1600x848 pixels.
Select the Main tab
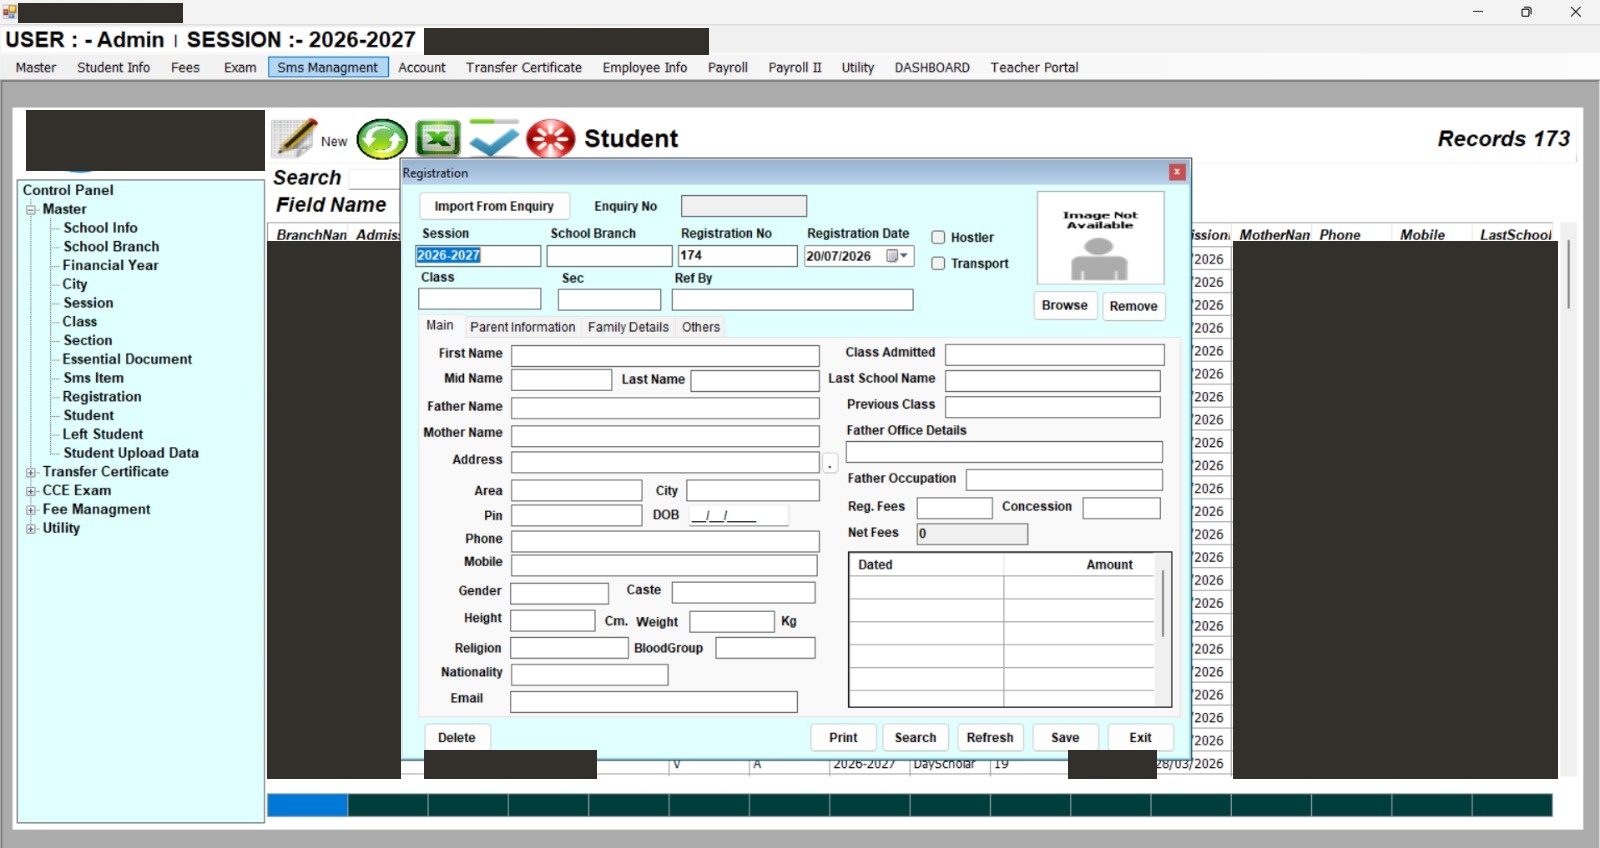pyautogui.click(x=440, y=326)
